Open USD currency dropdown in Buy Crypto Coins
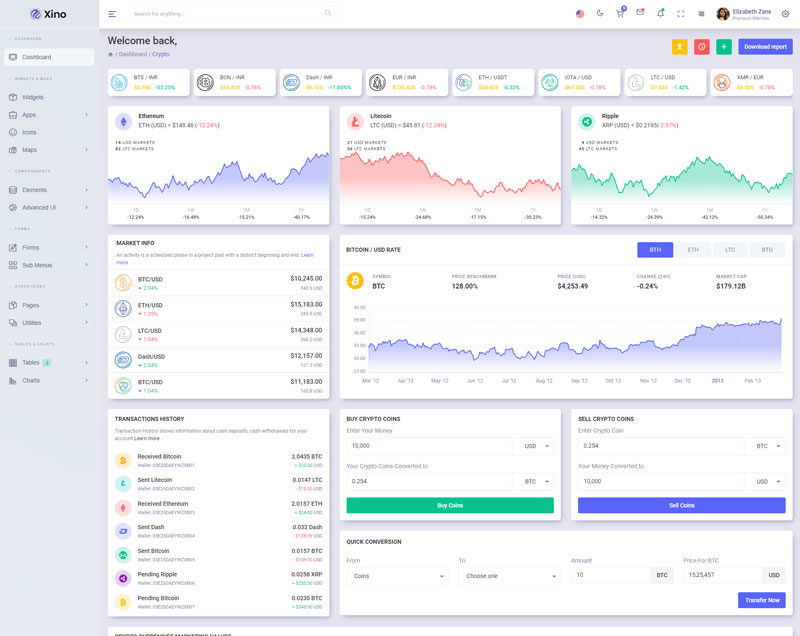The height and width of the screenshot is (636, 800). point(532,446)
